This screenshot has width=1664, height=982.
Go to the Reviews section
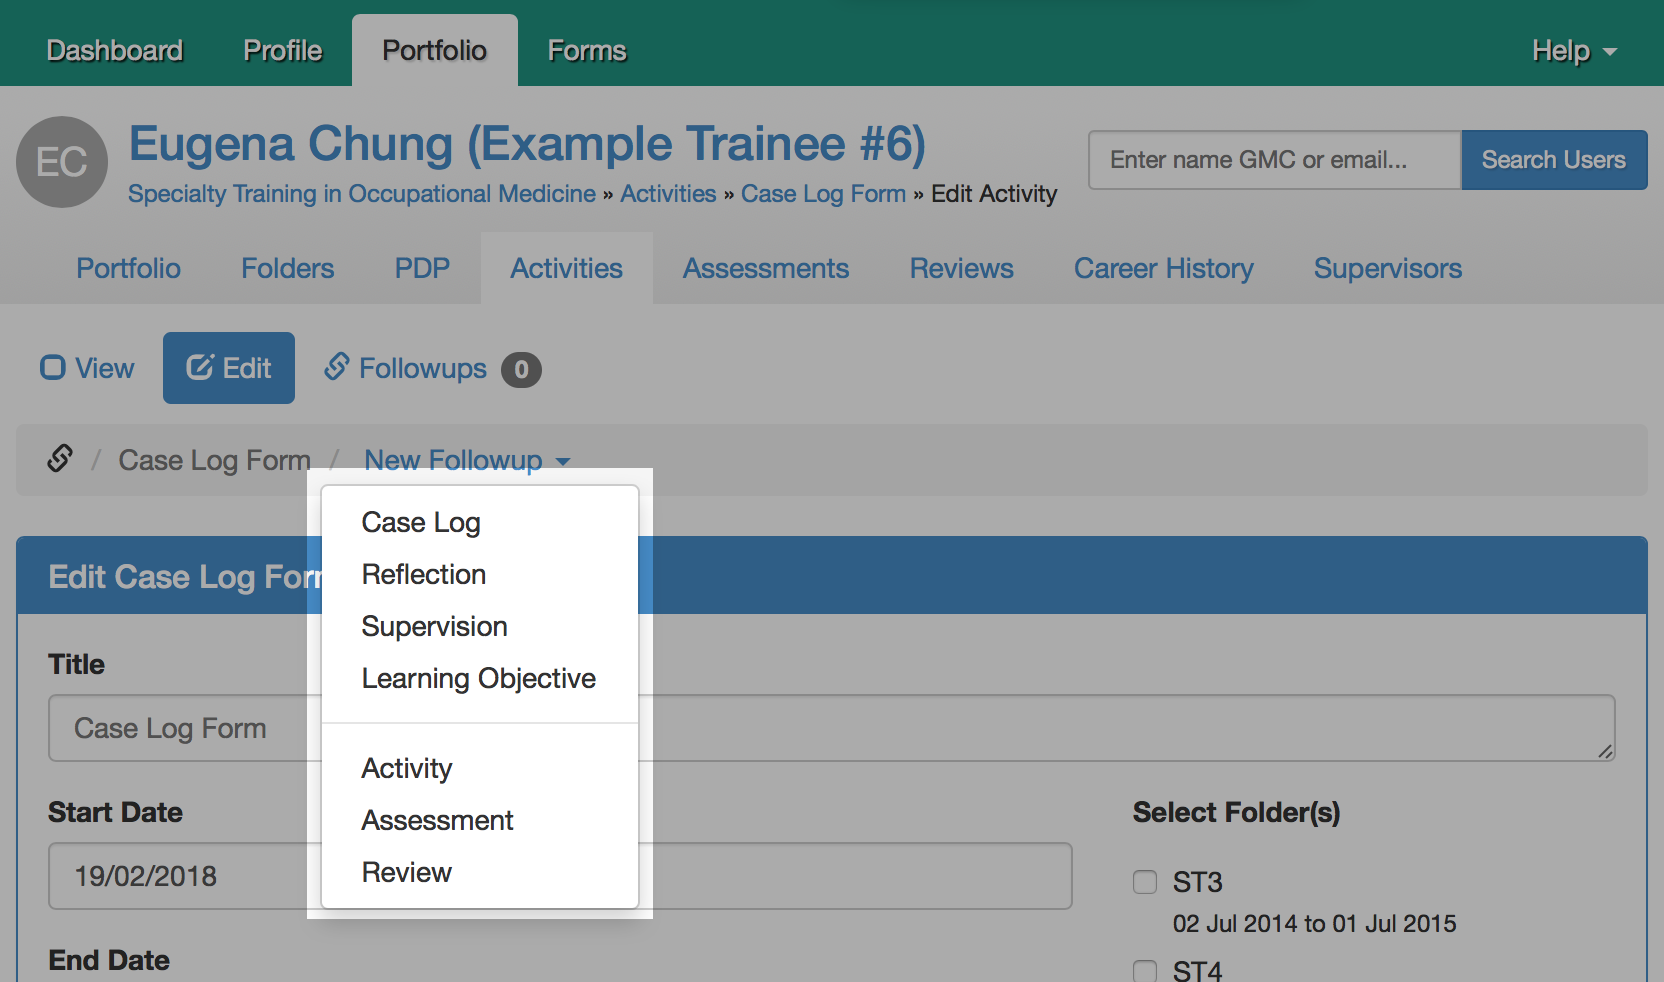point(962,268)
